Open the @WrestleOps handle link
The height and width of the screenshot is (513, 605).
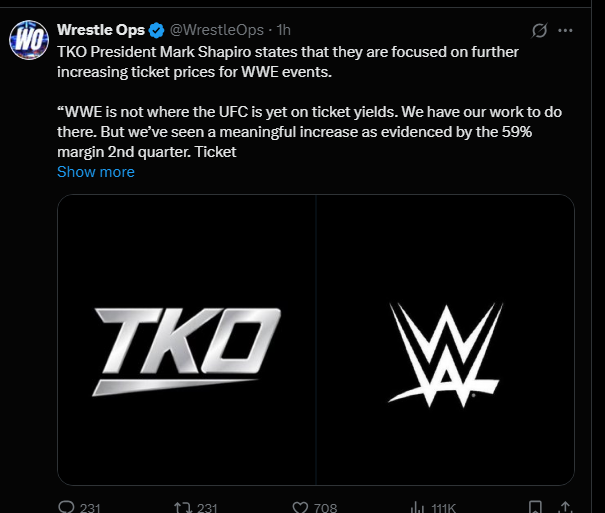(x=221, y=30)
